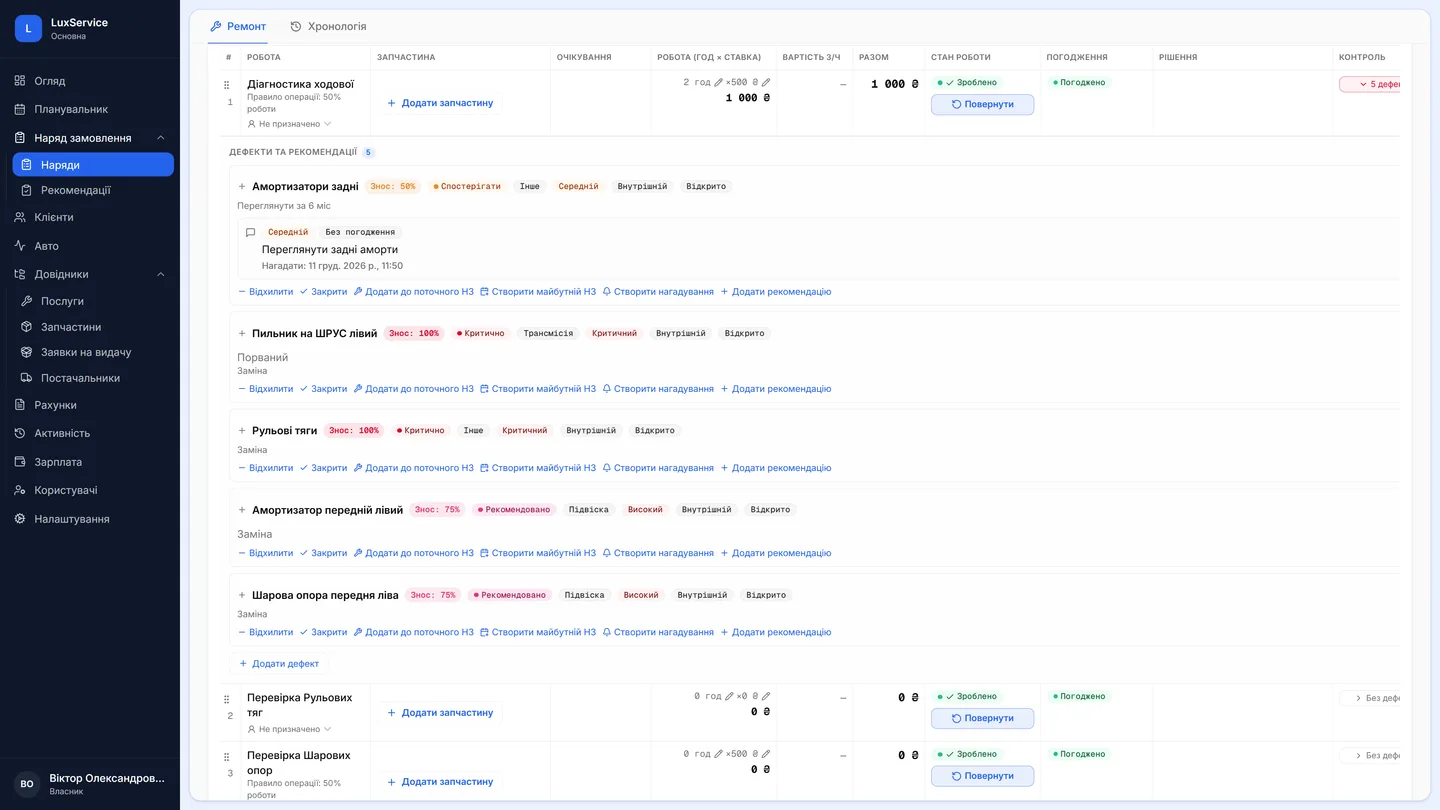Viewport: 1440px width, 810px height.
Task: Edit rate pencil in Діагностика ходової row
Action: pyautogui.click(x=766, y=83)
